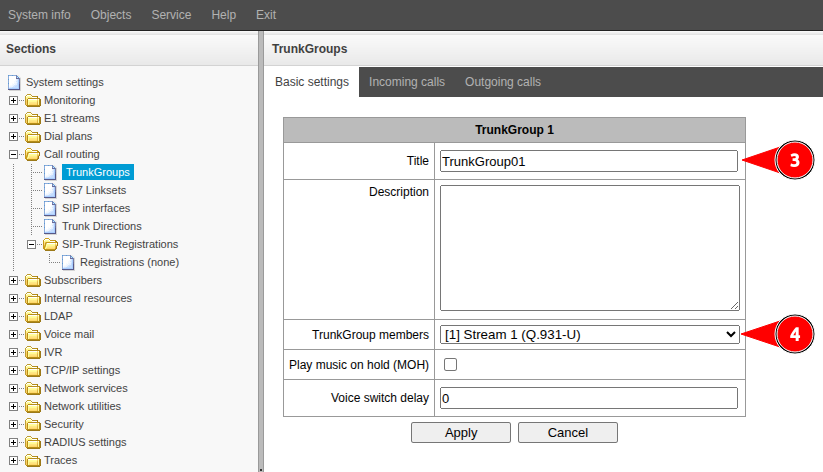The height and width of the screenshot is (472, 823).
Task: Expand the E1 streams tree node
Action: (14, 118)
